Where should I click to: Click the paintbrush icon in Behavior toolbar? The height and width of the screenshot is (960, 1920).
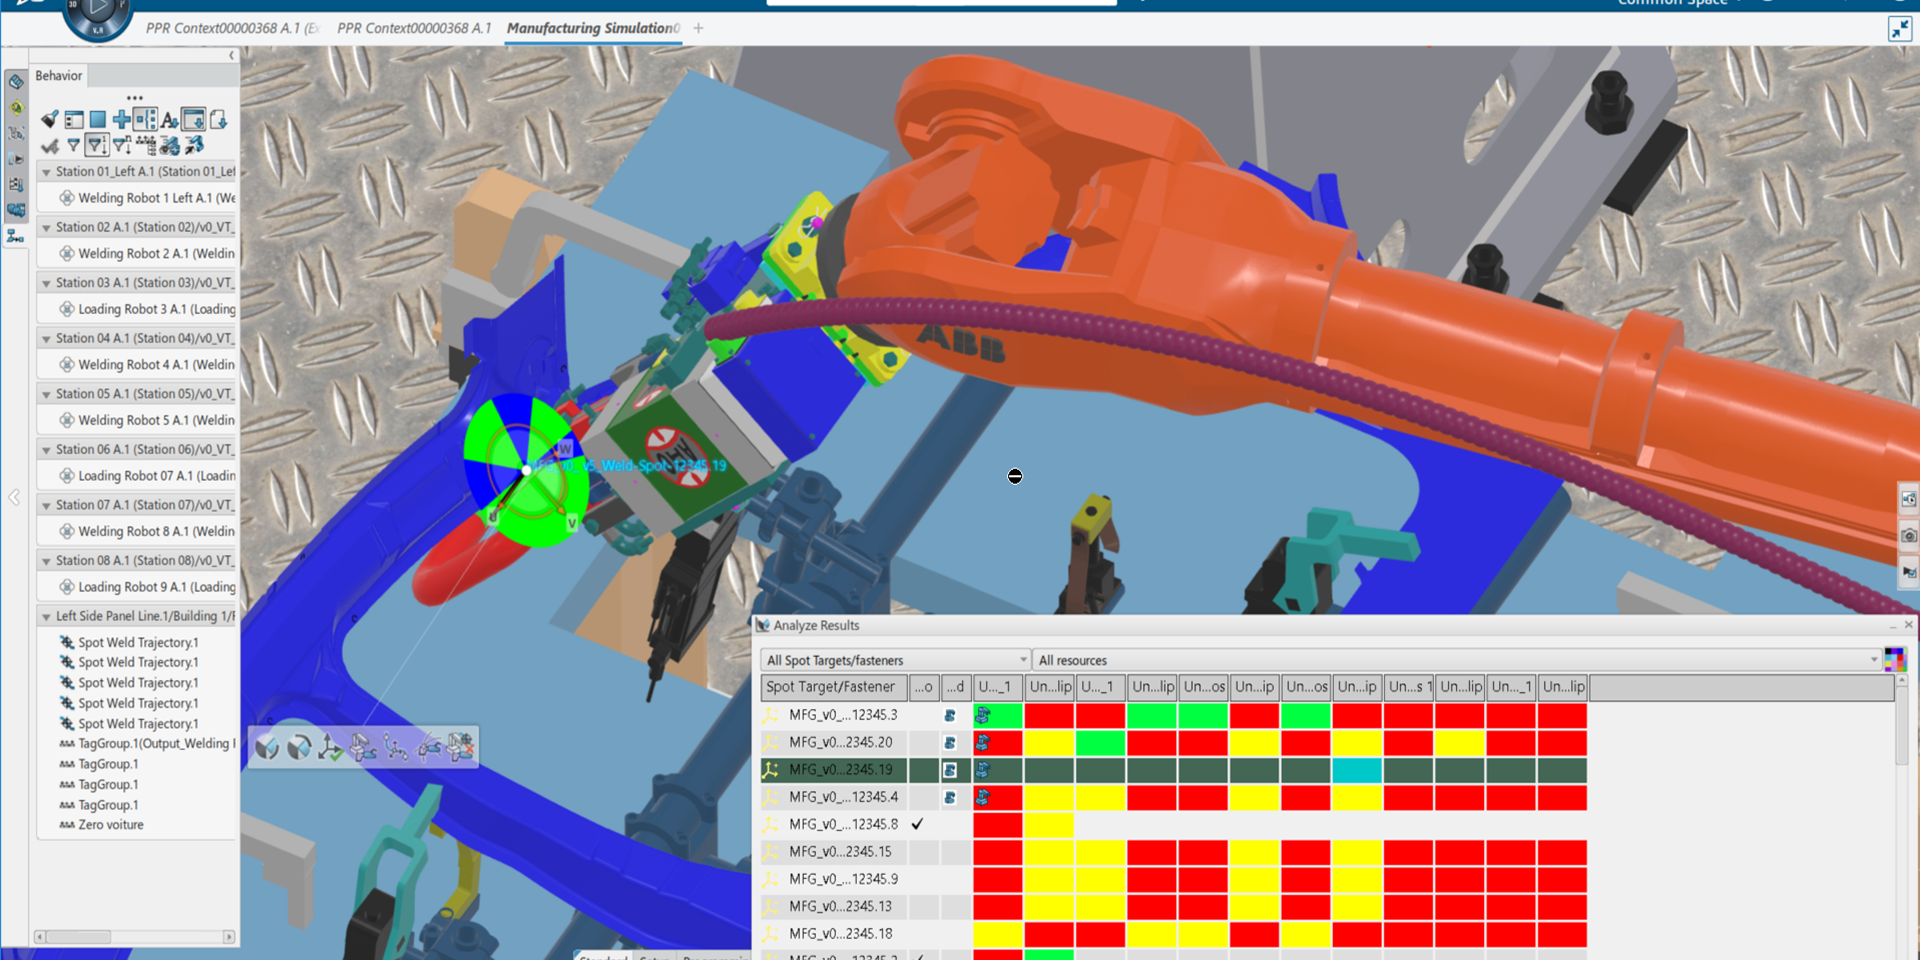pyautogui.click(x=49, y=120)
